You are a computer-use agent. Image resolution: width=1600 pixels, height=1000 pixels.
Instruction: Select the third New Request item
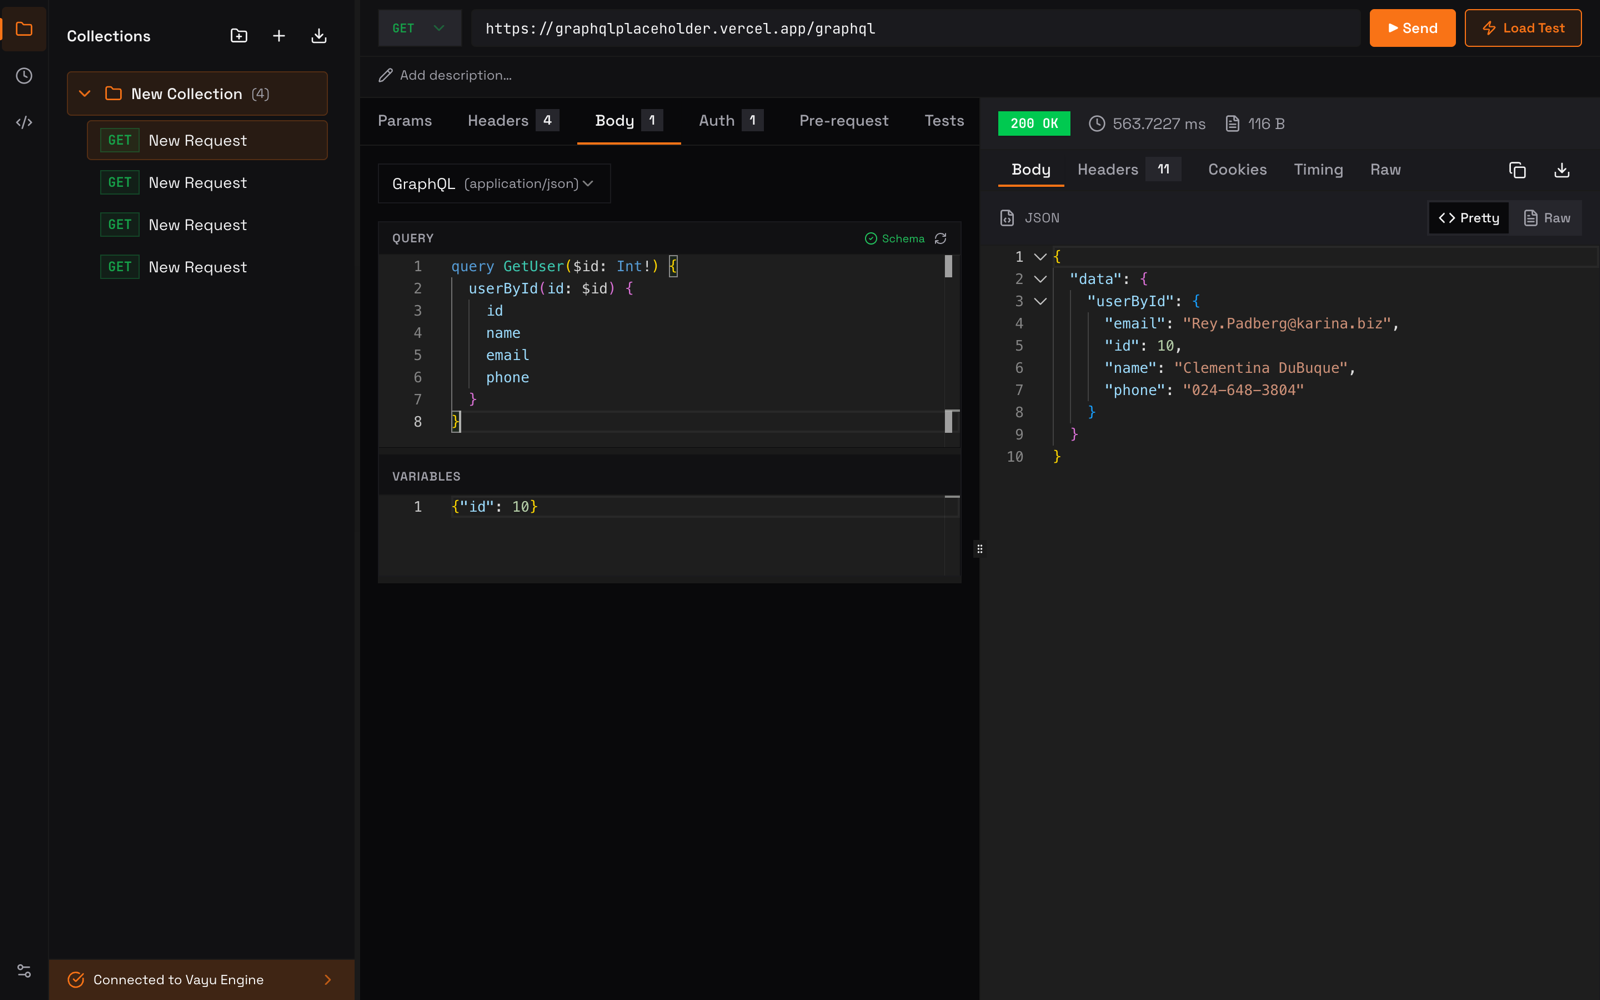tap(207, 225)
